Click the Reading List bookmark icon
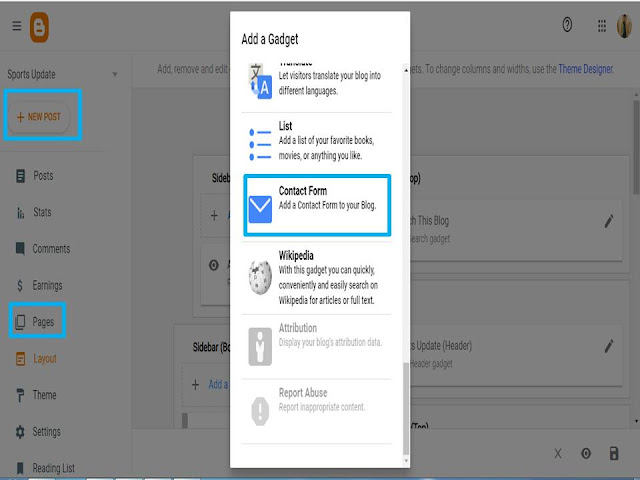Viewport: 640px width, 480px height. (x=20, y=468)
